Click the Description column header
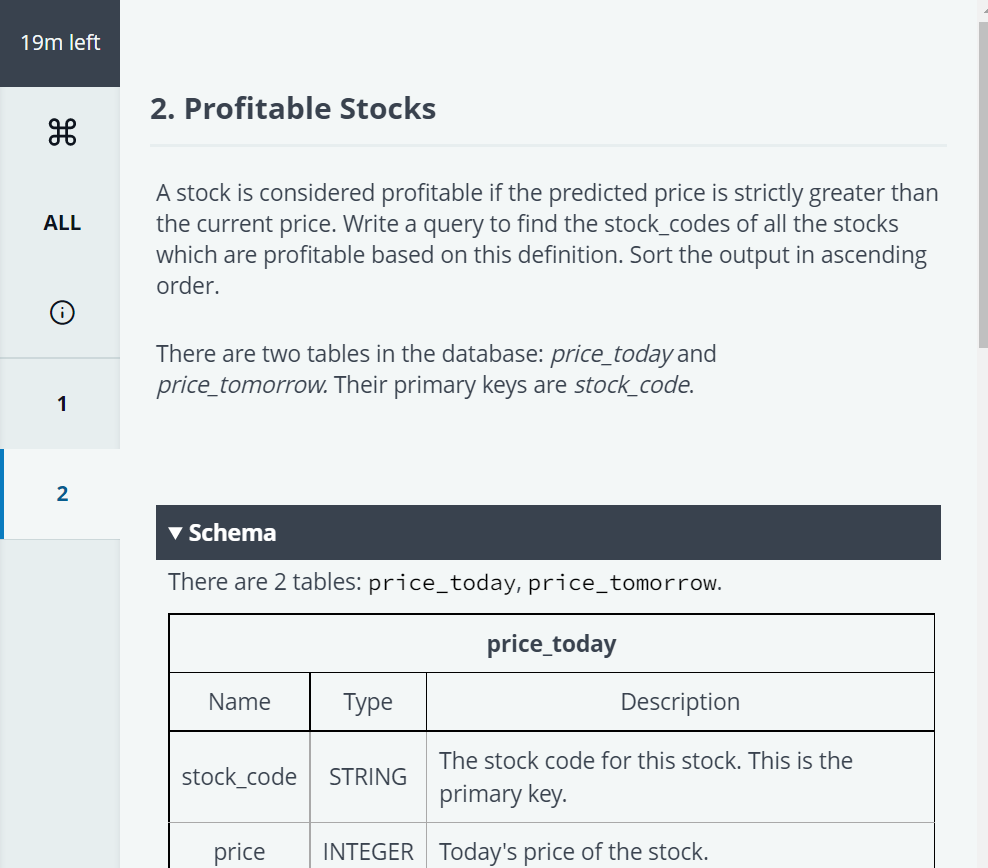This screenshot has width=988, height=868. (679, 701)
